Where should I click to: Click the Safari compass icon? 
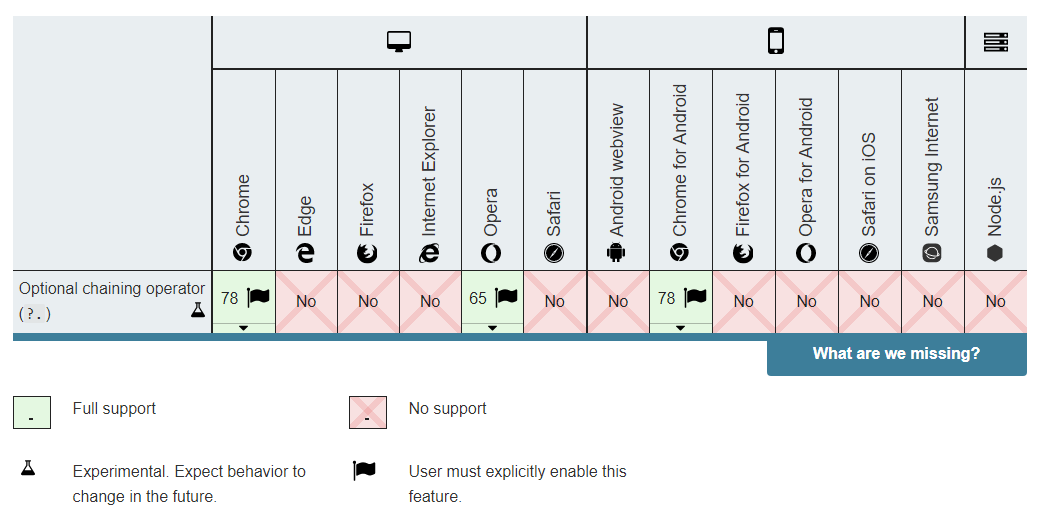point(554,253)
